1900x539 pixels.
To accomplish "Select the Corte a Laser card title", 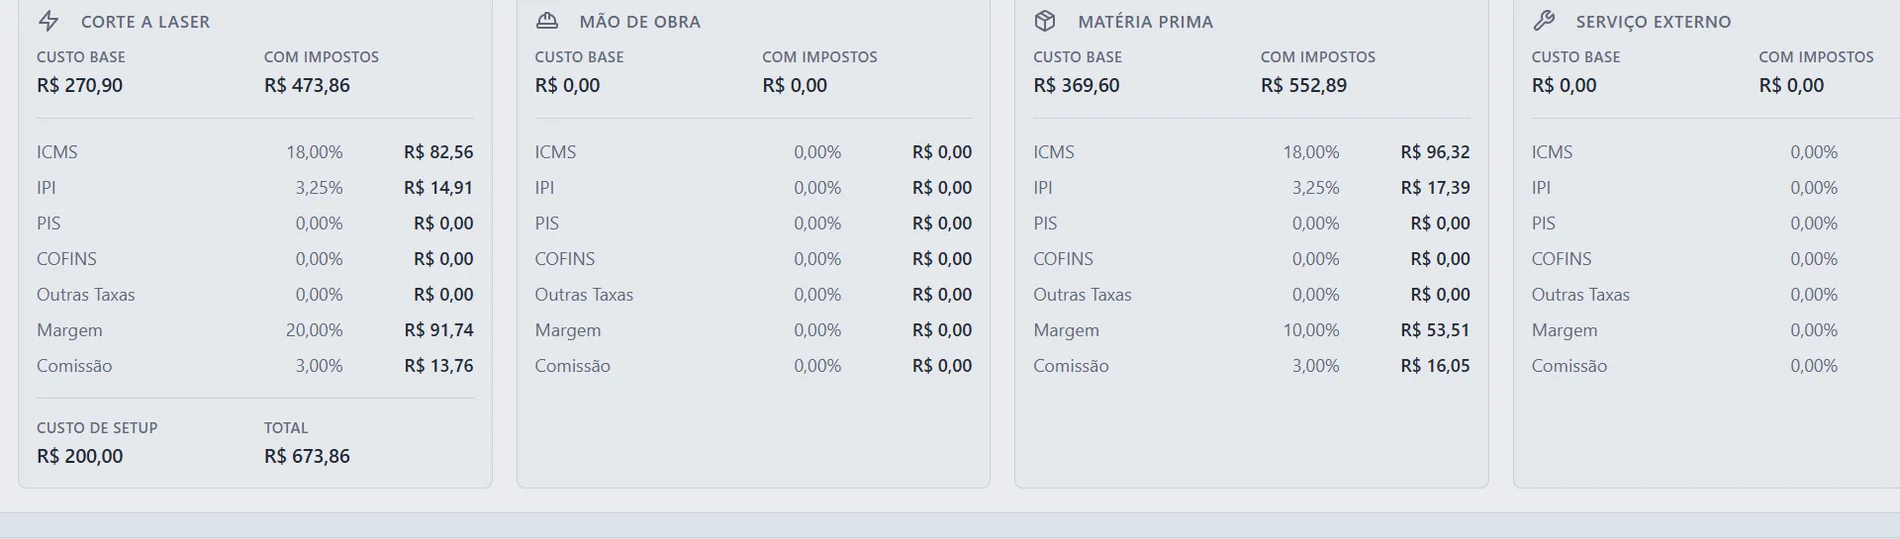I will point(145,22).
